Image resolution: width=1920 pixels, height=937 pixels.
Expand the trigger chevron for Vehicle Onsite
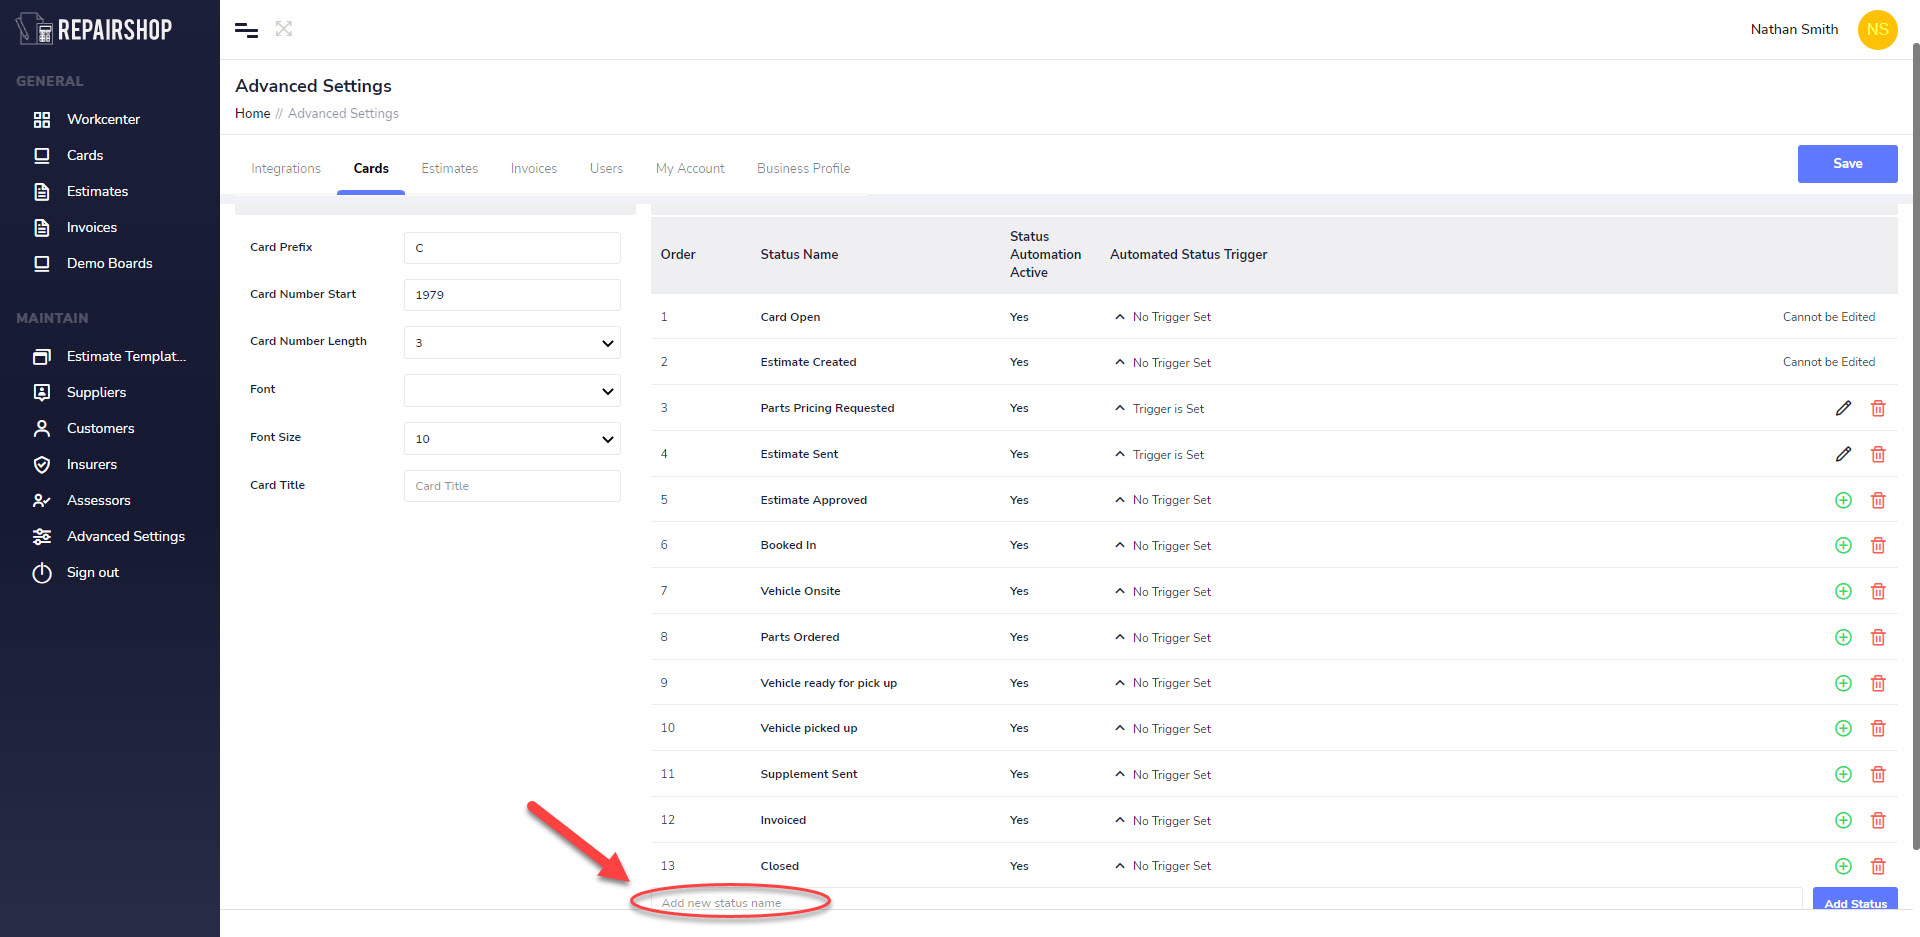1119,591
